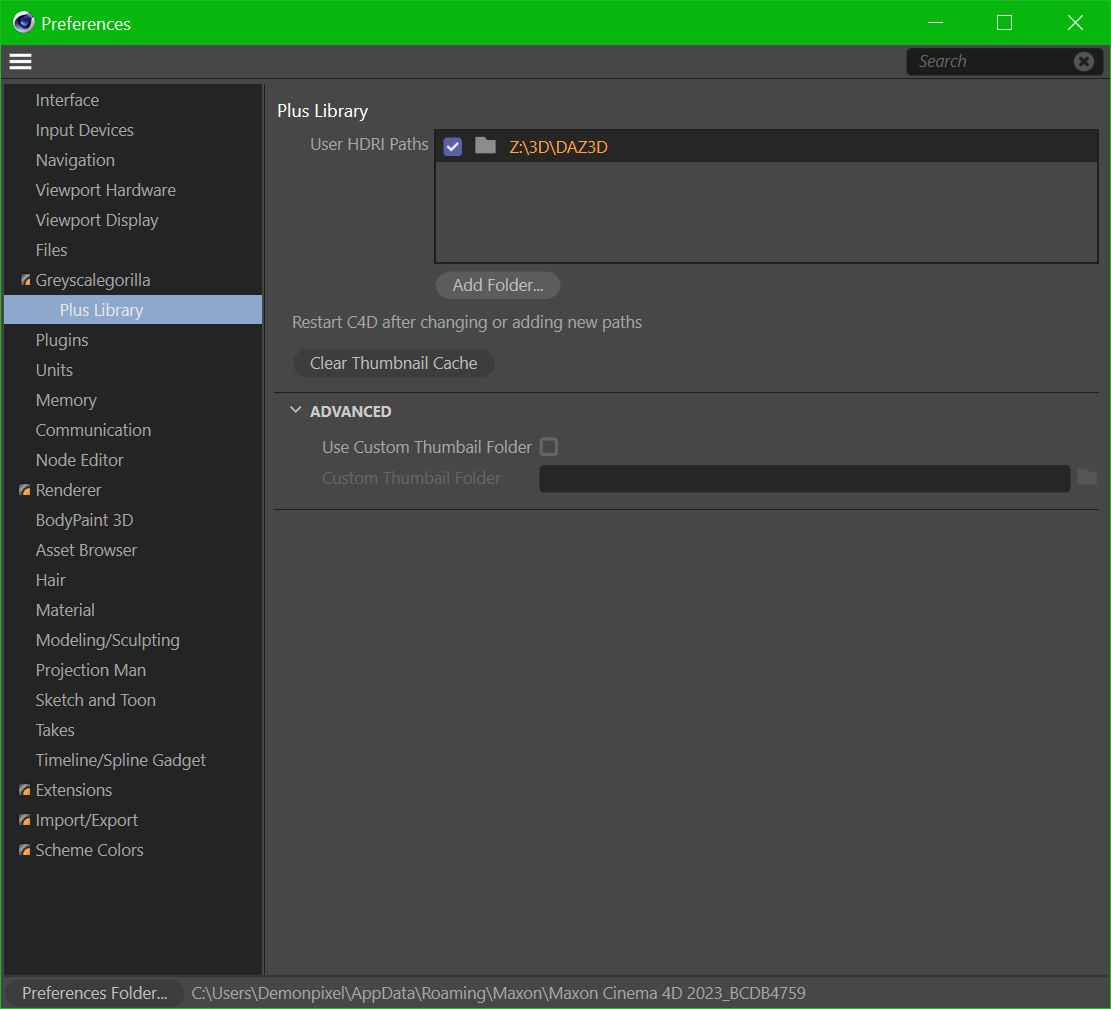Expand the Extensions category

(x=25, y=791)
